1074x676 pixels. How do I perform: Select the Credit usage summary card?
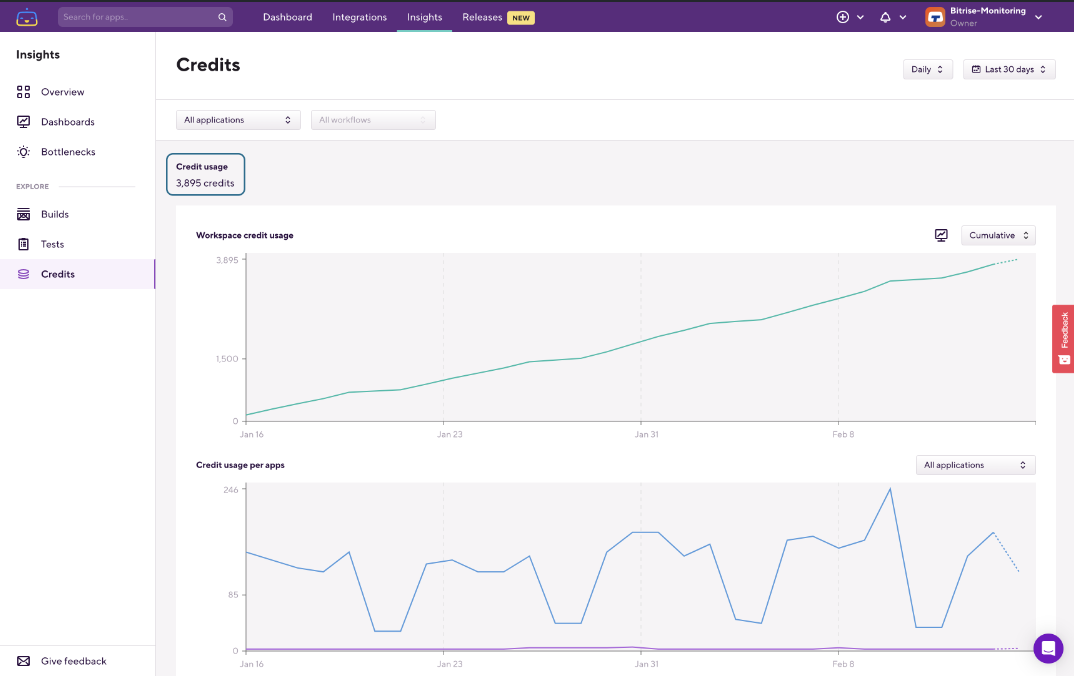205,174
